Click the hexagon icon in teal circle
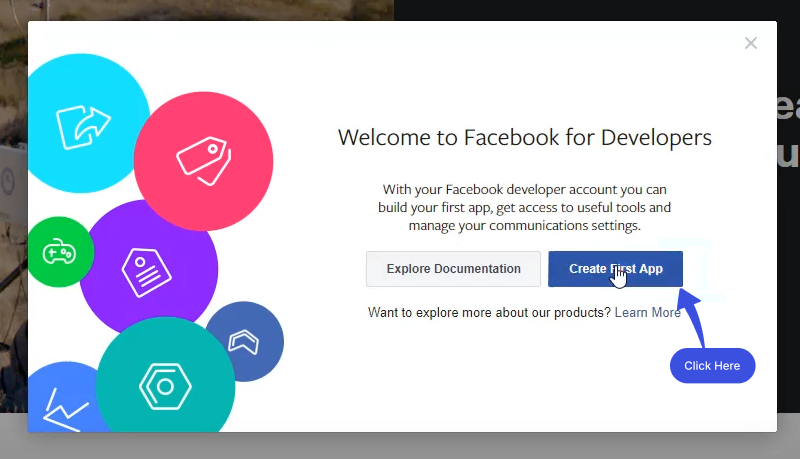Viewport: 800px width, 459px height. tap(165, 386)
